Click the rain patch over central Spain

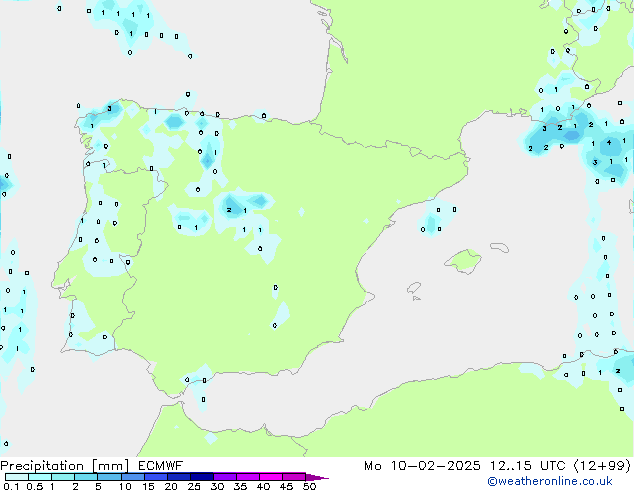[x=245, y=205]
